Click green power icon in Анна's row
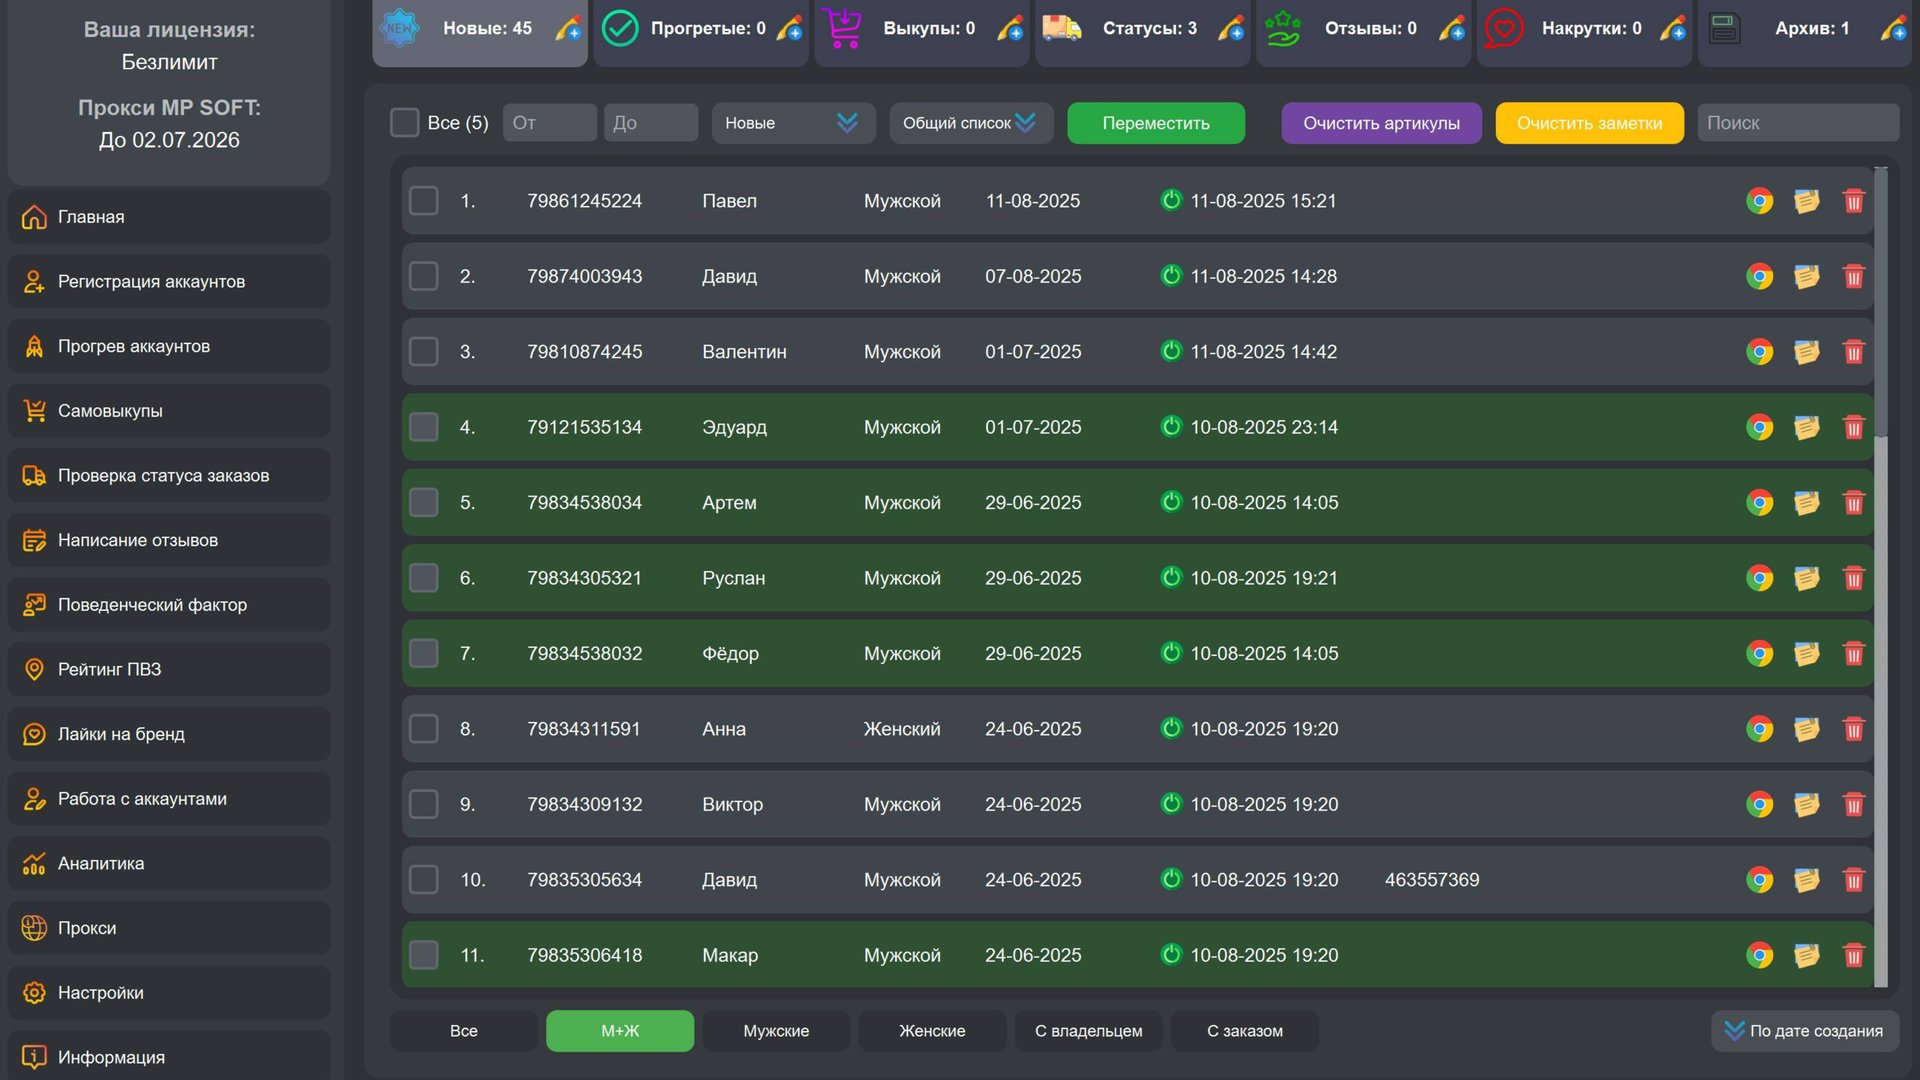1920x1080 pixels. coord(1171,728)
